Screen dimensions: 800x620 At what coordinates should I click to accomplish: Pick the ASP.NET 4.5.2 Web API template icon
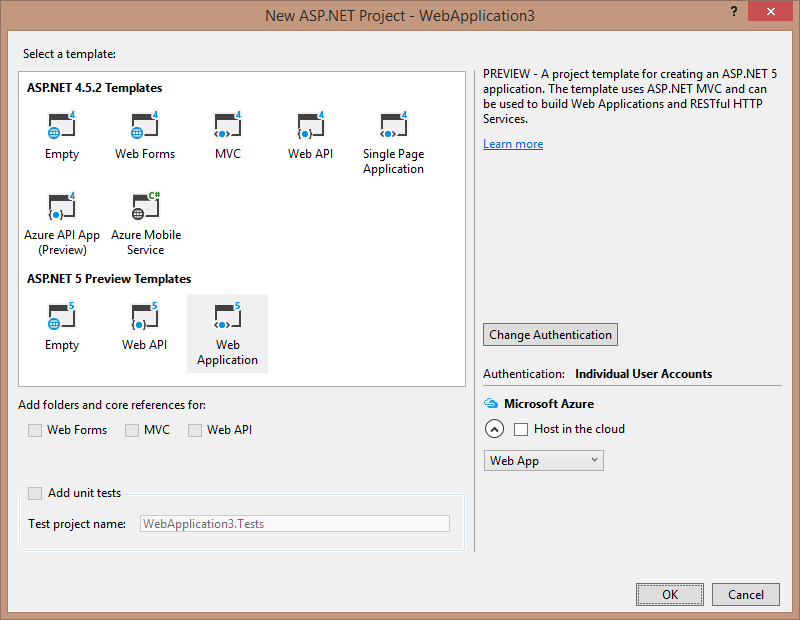point(311,125)
